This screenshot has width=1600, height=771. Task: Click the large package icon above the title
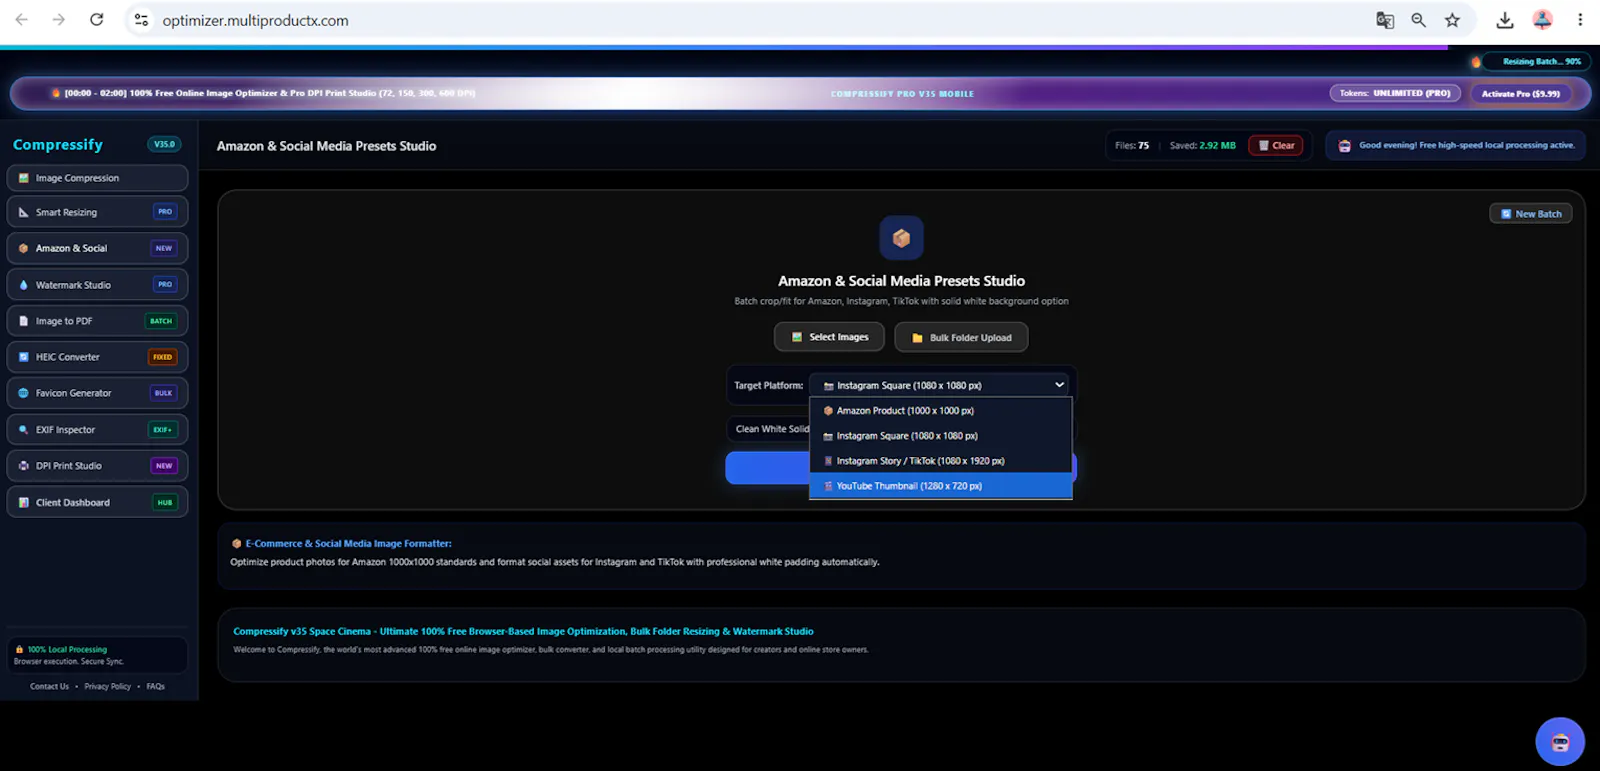coord(901,238)
